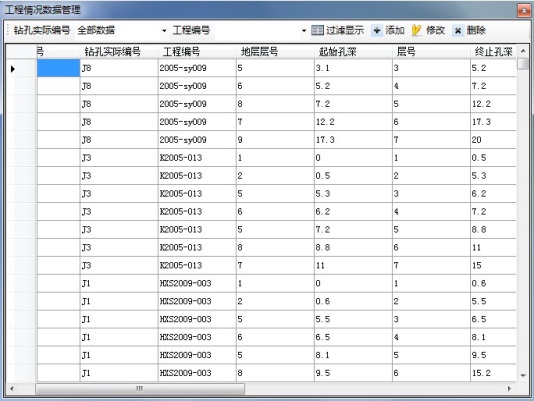The image size is (534, 401).
Task: Click ending depth cell 5.3
Action: 493,175
